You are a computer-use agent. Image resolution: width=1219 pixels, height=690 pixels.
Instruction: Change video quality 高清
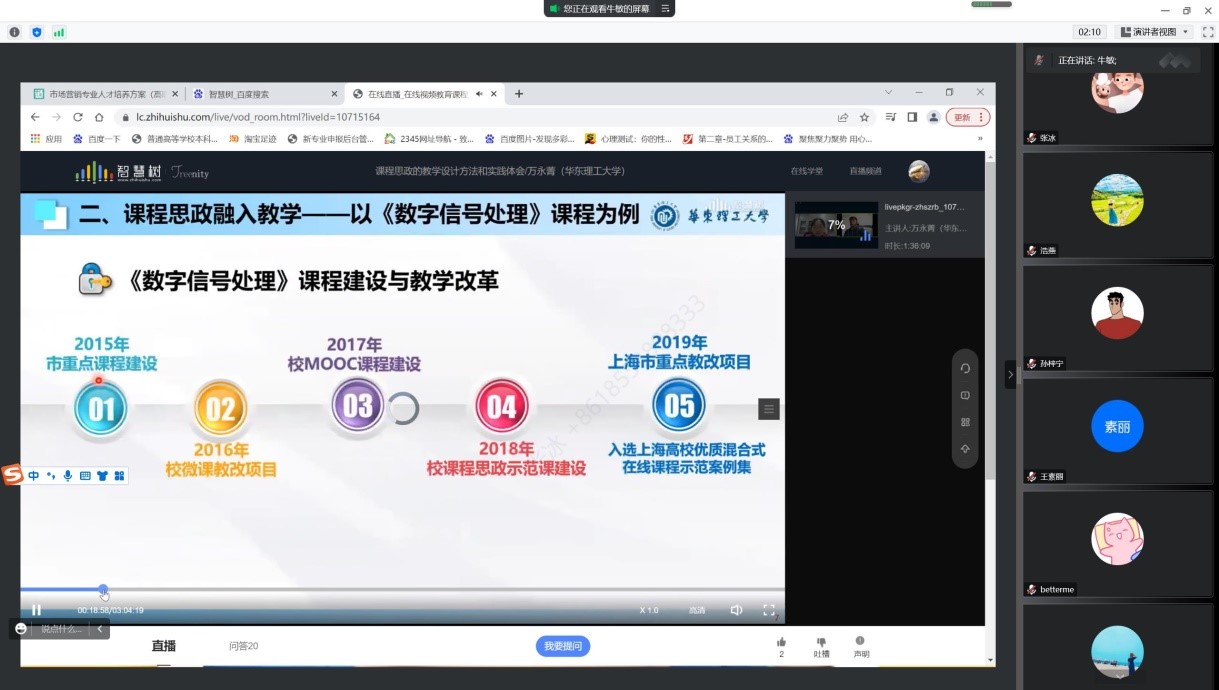pyautogui.click(x=697, y=610)
